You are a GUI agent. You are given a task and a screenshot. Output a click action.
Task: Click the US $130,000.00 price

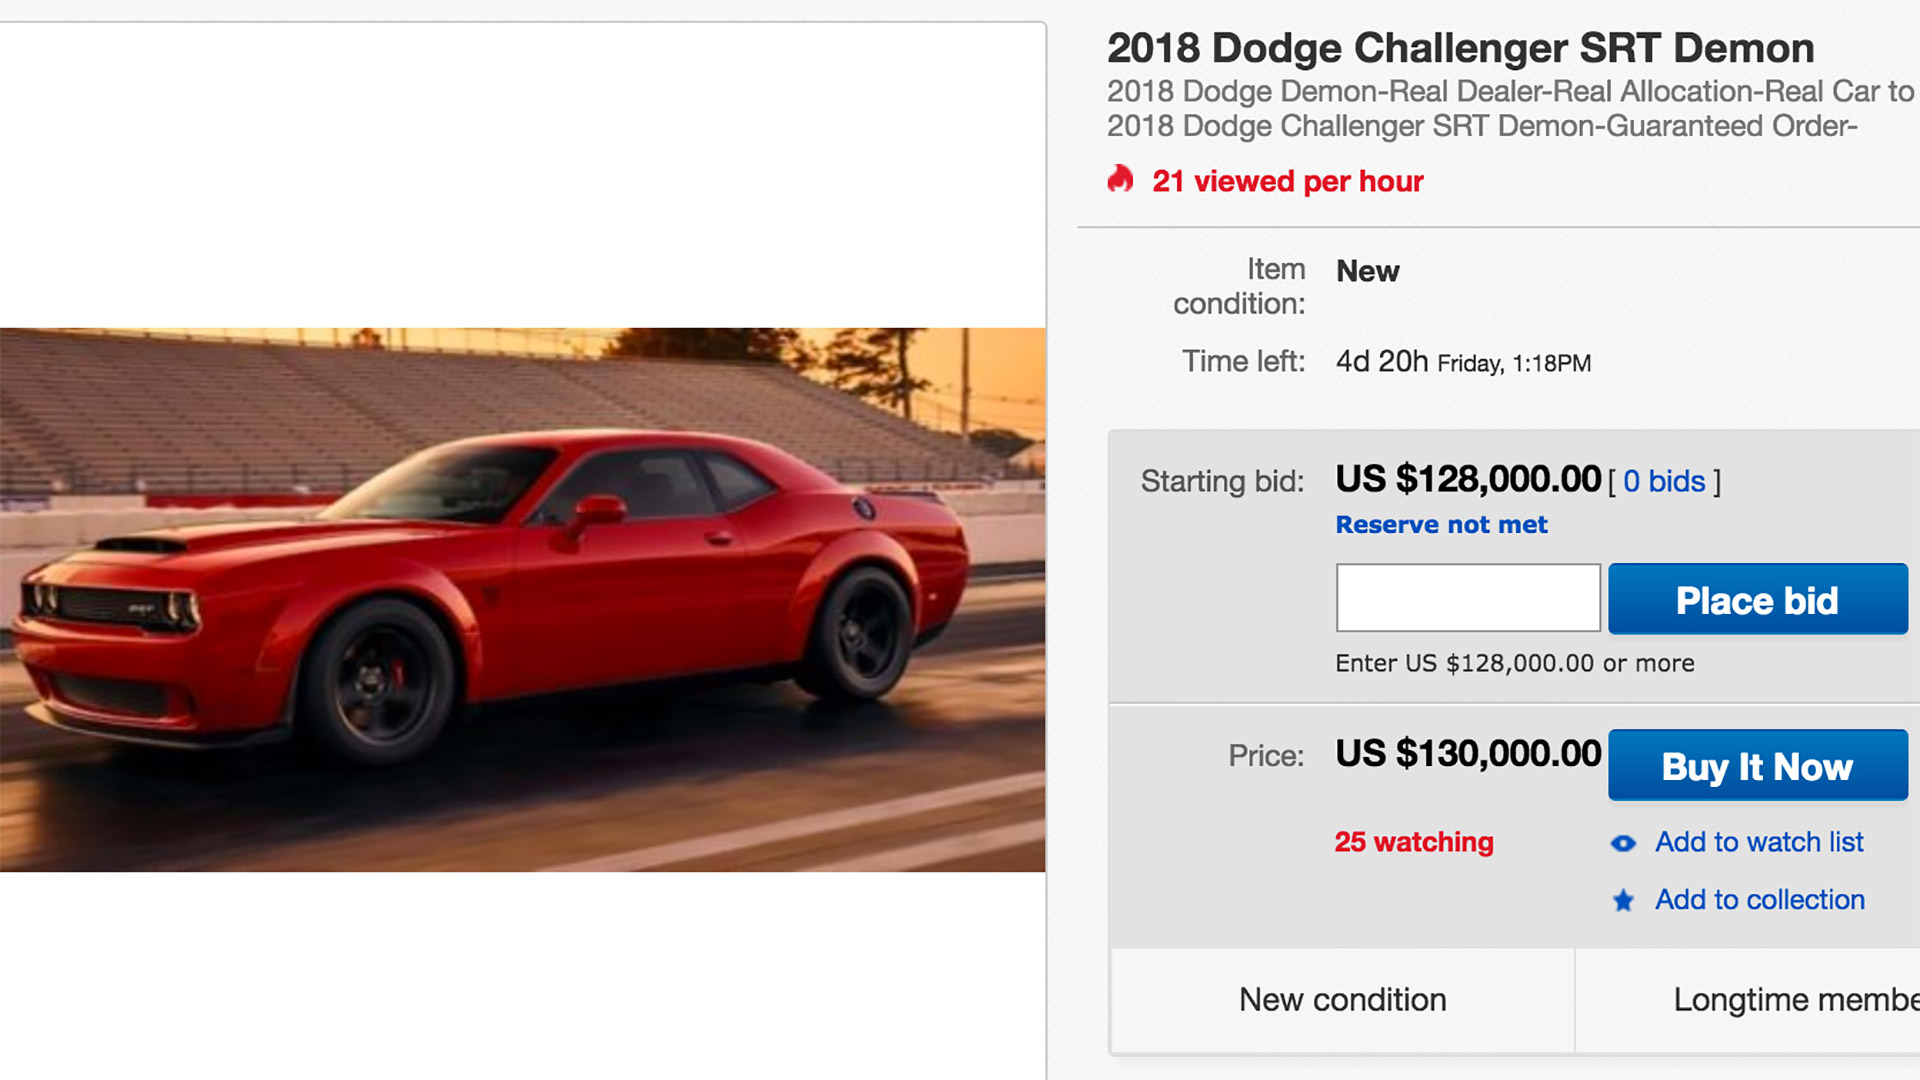(x=1468, y=754)
